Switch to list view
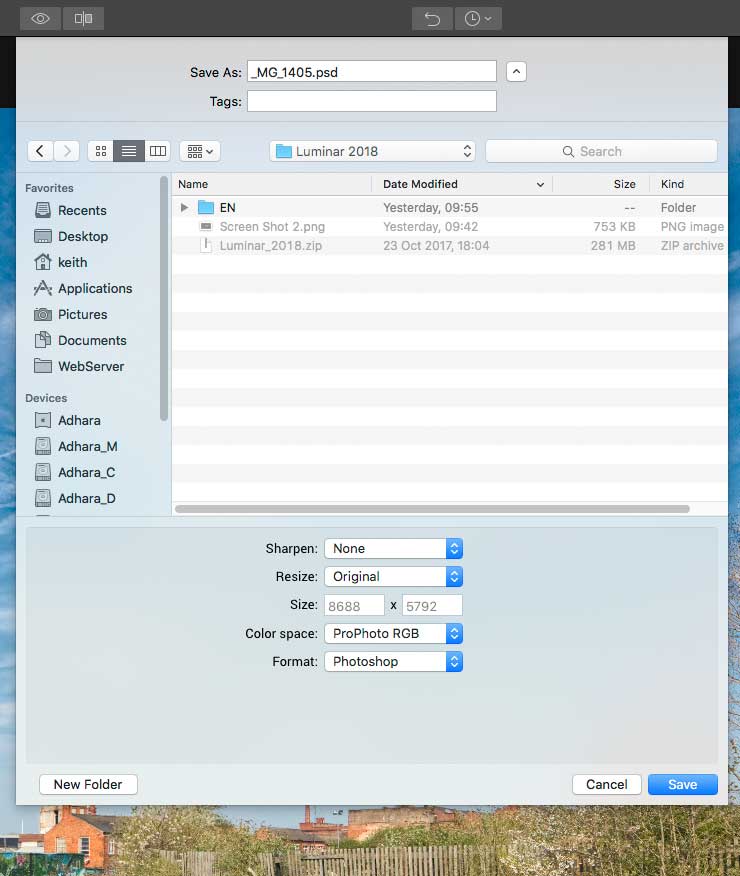 129,151
